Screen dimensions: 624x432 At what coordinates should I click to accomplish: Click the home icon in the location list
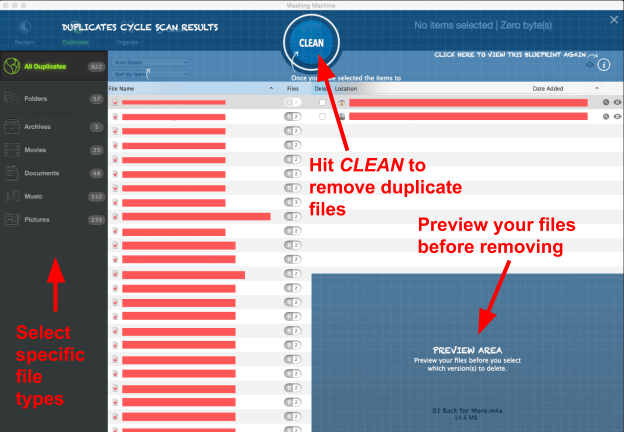pos(341,103)
